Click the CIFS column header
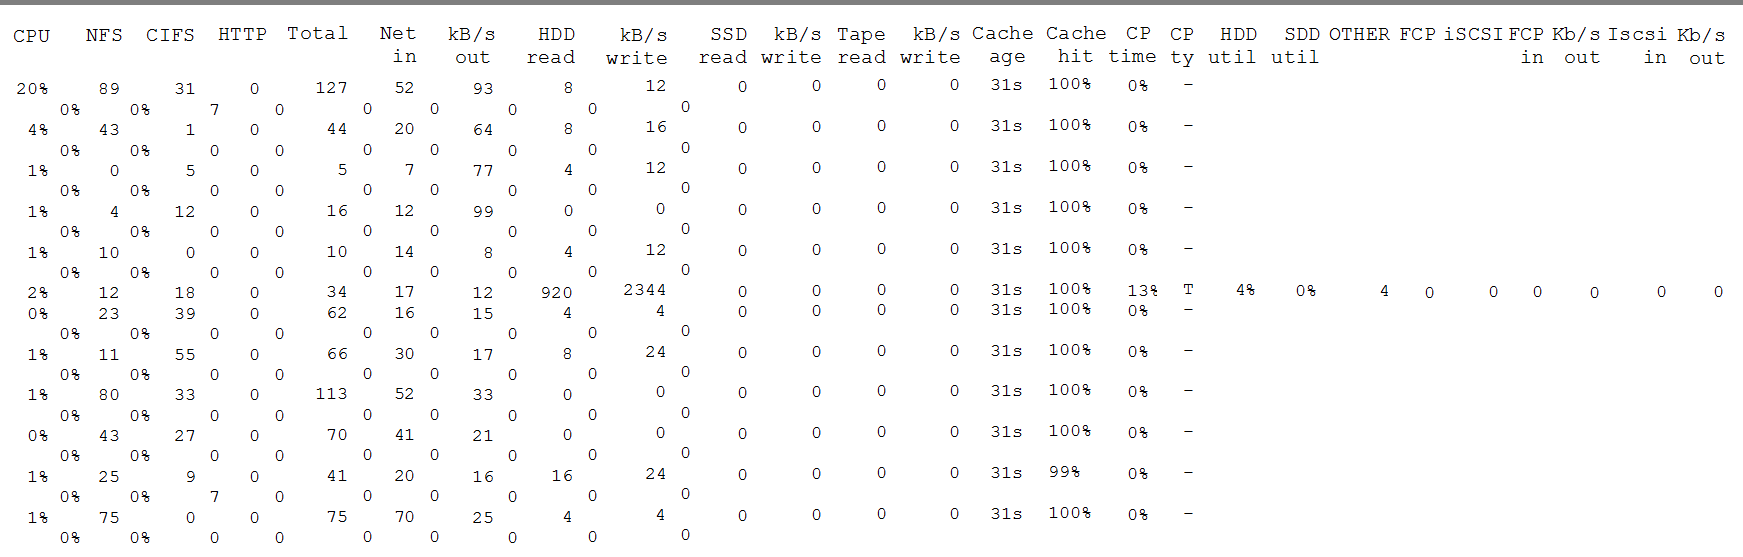This screenshot has height=557, width=1743. (x=170, y=35)
